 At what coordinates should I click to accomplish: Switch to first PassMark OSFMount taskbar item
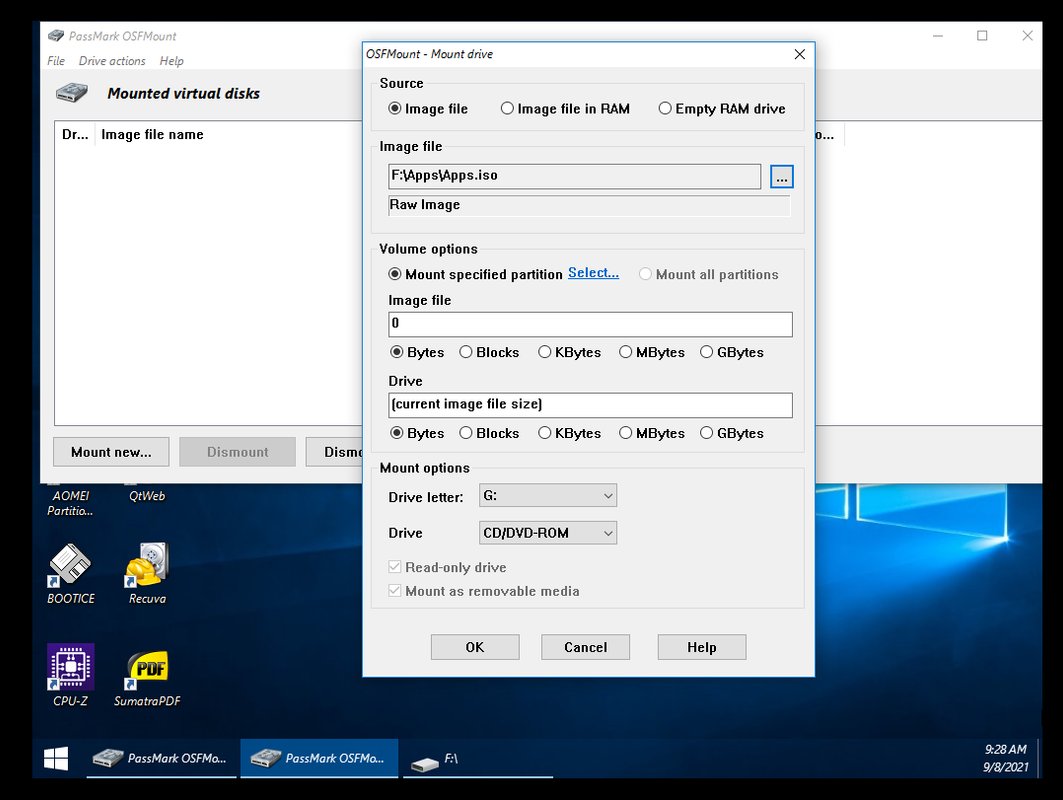tap(161, 758)
